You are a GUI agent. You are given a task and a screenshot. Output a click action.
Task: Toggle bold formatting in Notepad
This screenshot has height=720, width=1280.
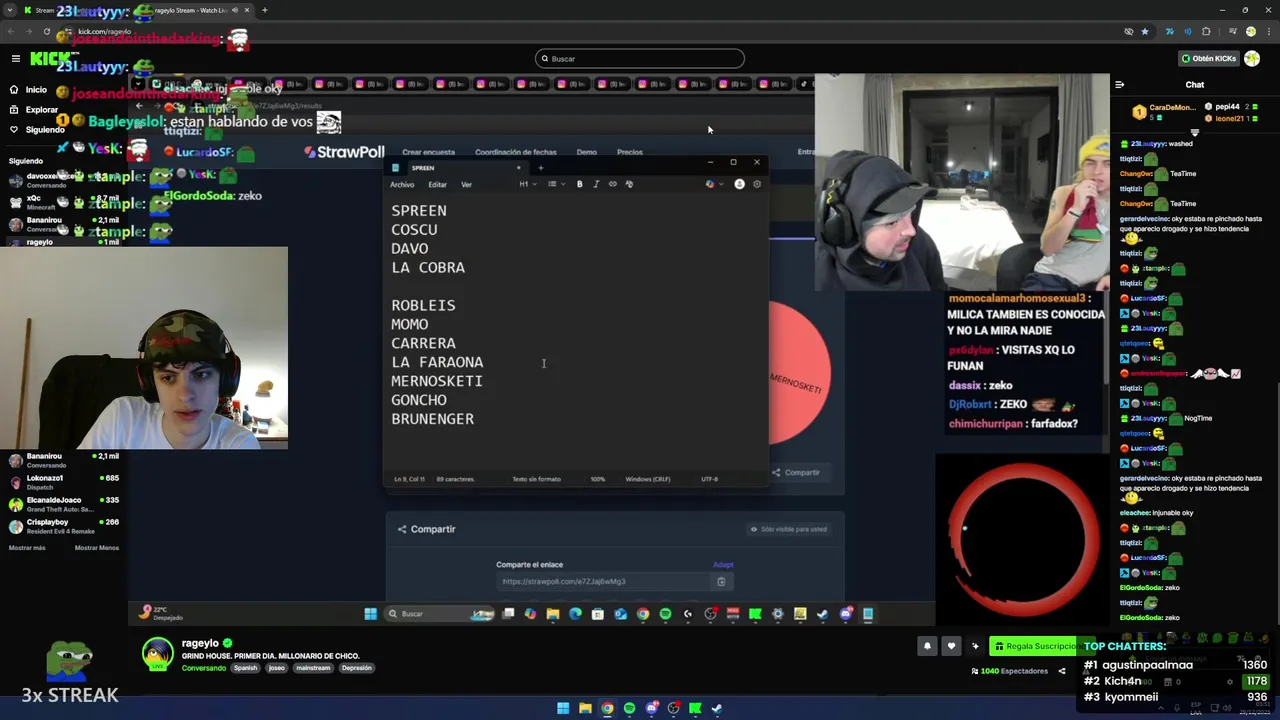coord(579,184)
